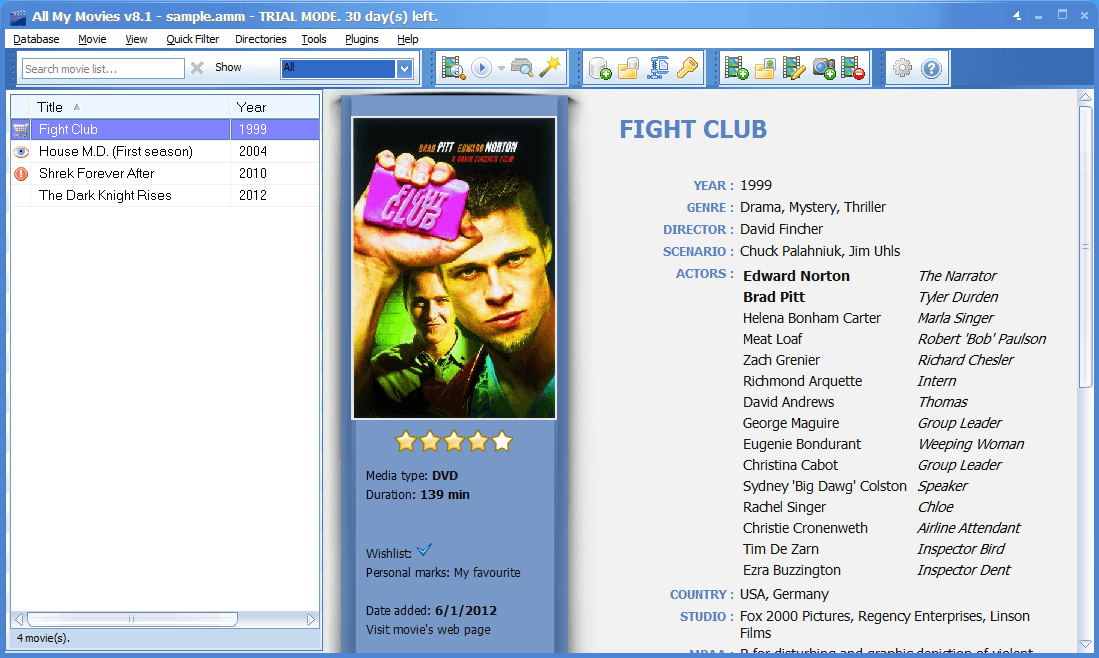
Task: Click the print preview icon
Action: [x=522, y=68]
